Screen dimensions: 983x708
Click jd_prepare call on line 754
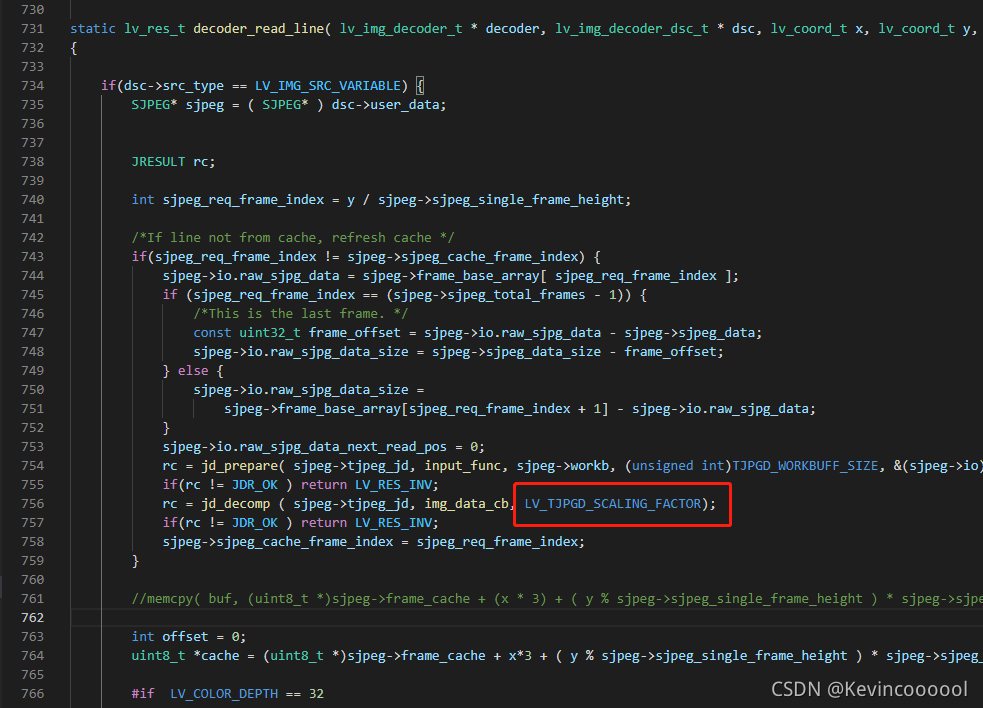[239, 466]
